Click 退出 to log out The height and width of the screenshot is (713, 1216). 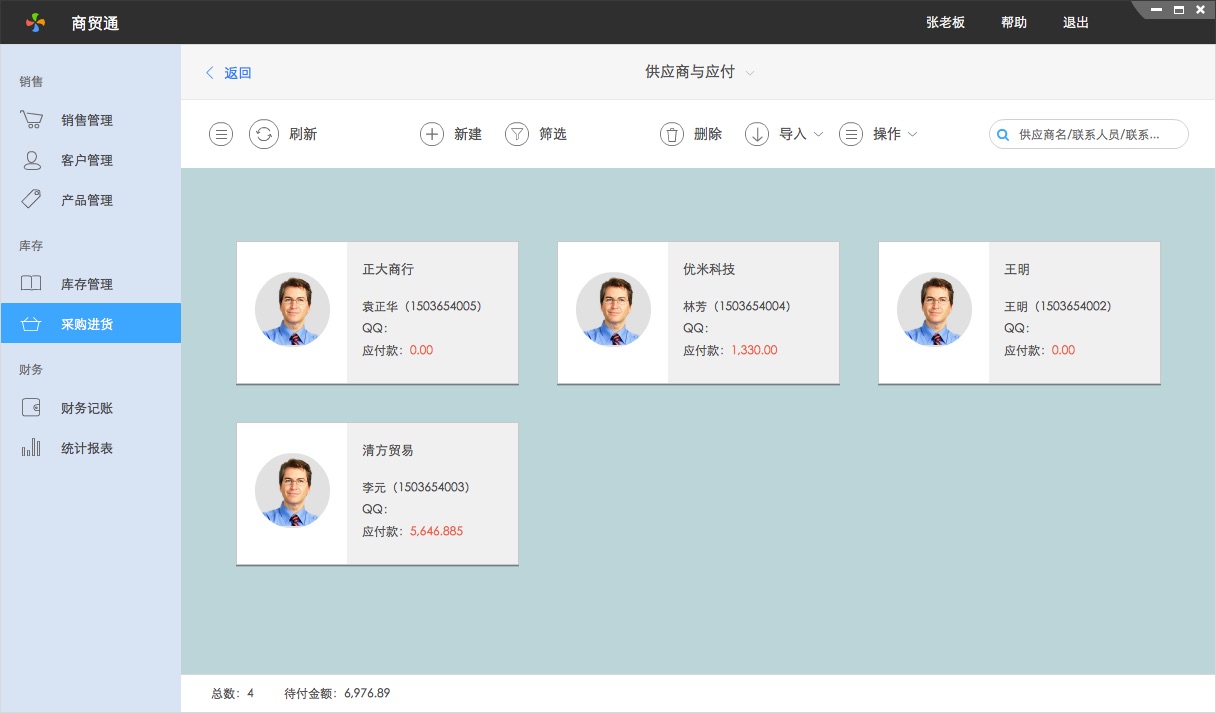1075,22
